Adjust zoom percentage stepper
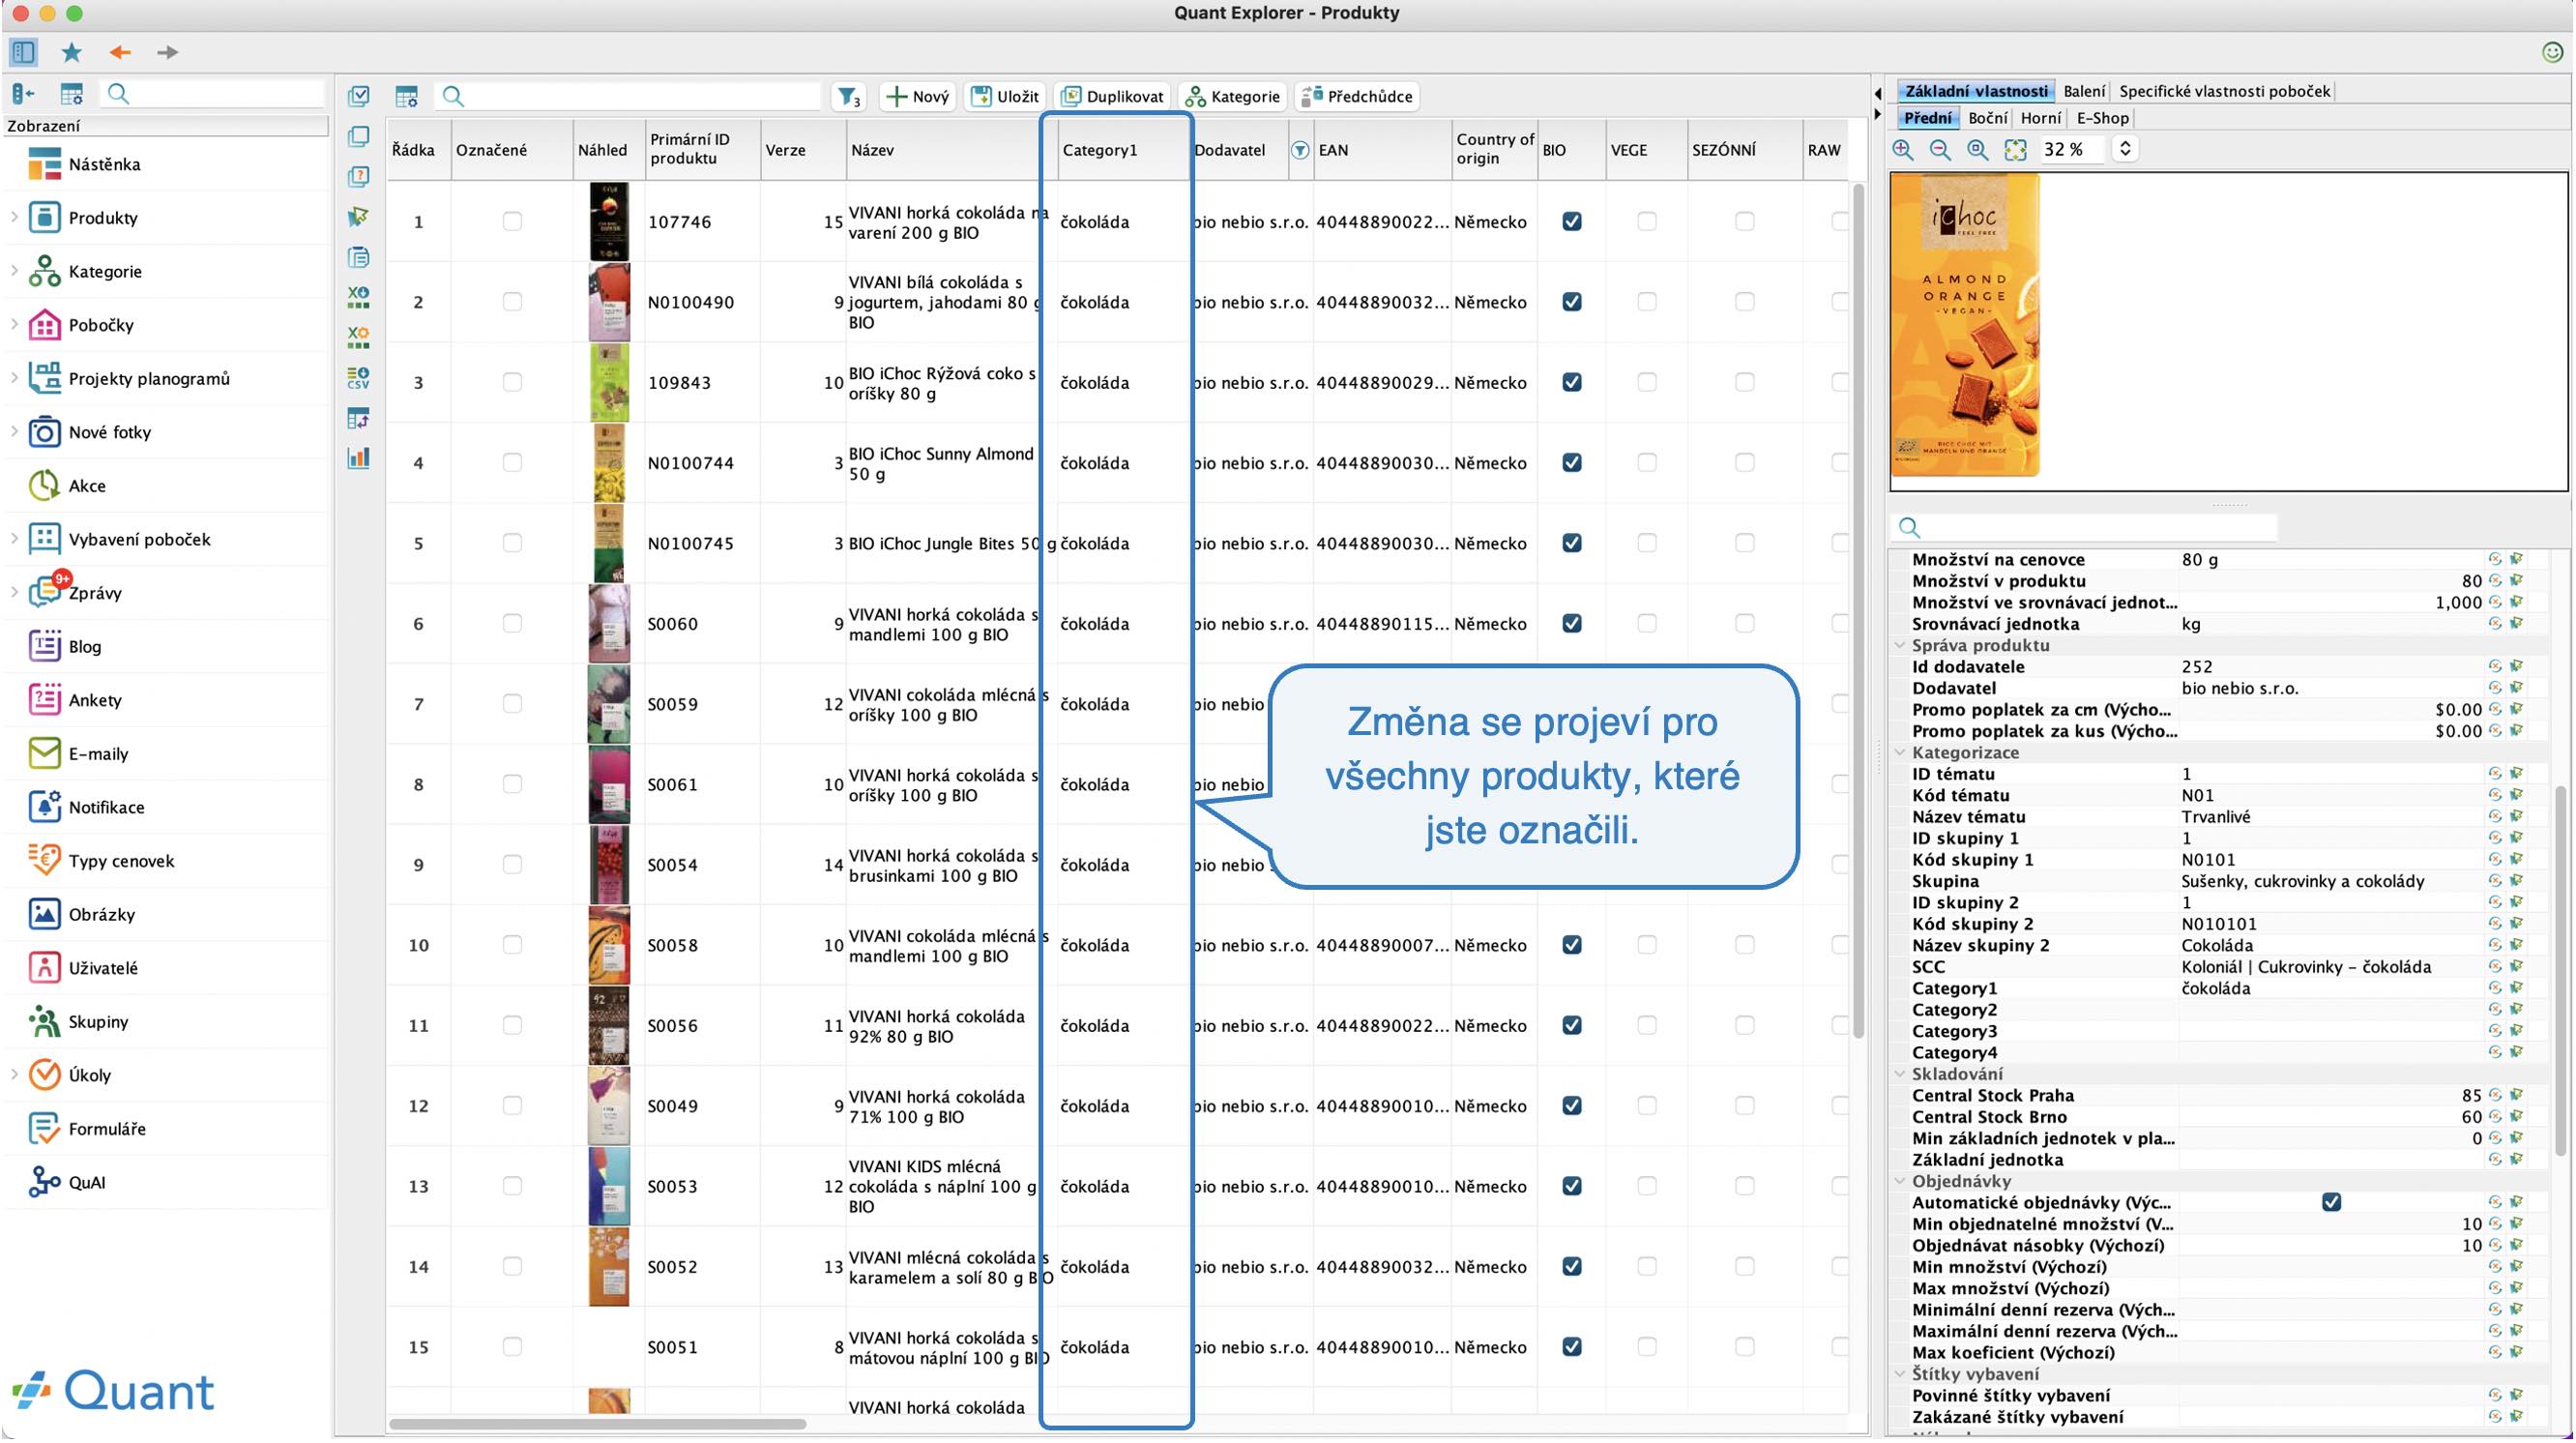The height and width of the screenshot is (1443, 2576). (x=2125, y=149)
